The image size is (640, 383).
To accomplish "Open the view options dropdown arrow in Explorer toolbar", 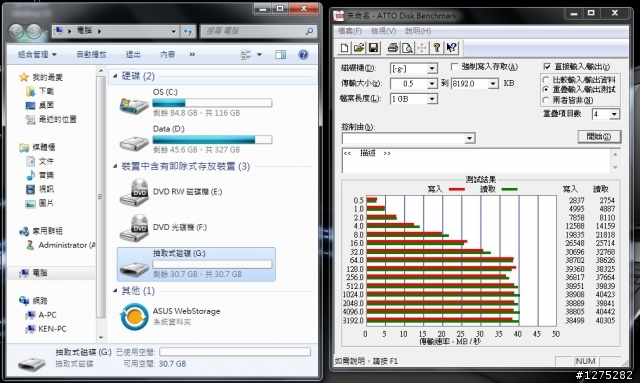I will tap(259, 54).
